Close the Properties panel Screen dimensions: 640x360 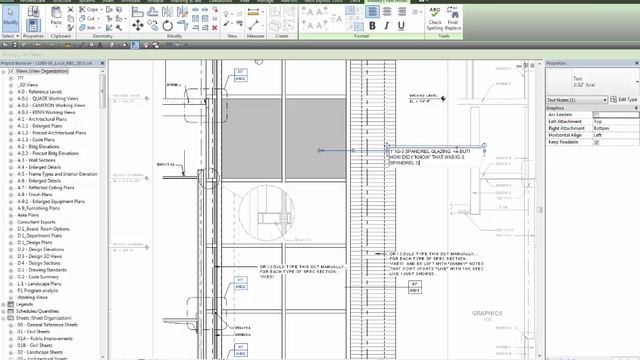click(x=636, y=63)
